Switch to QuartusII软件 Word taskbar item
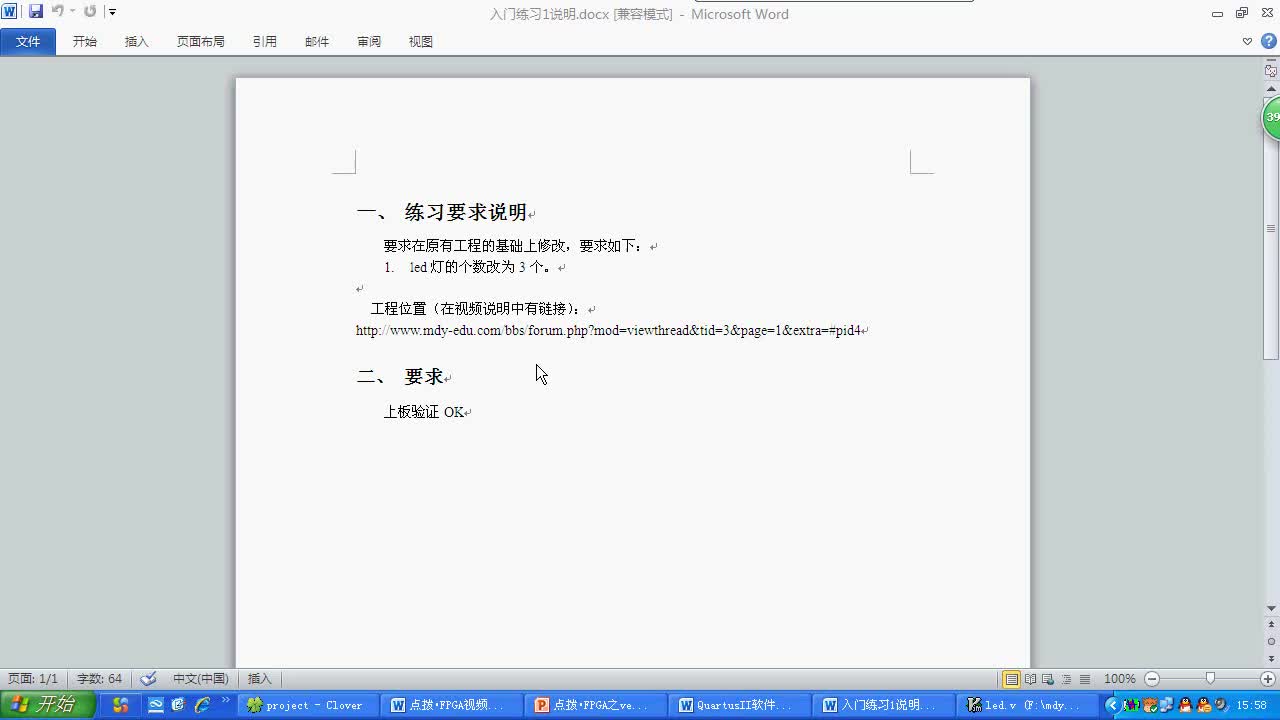Image resolution: width=1280 pixels, height=720 pixels. coord(742,705)
